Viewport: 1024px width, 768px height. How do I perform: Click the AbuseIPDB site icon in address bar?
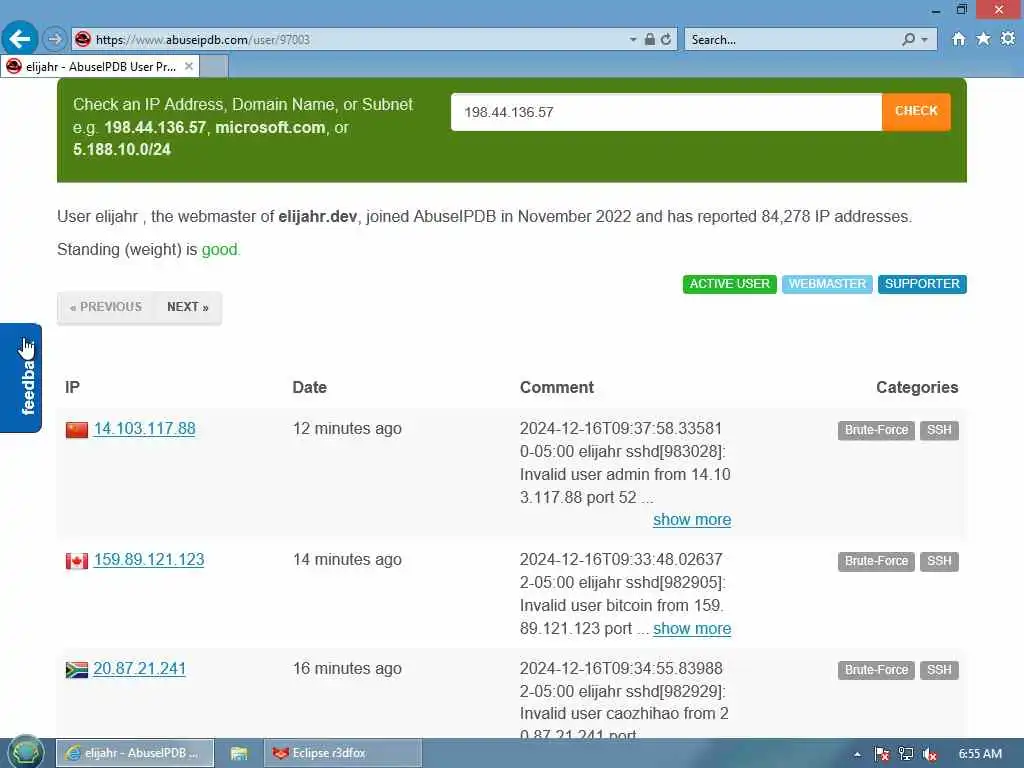tap(82, 39)
